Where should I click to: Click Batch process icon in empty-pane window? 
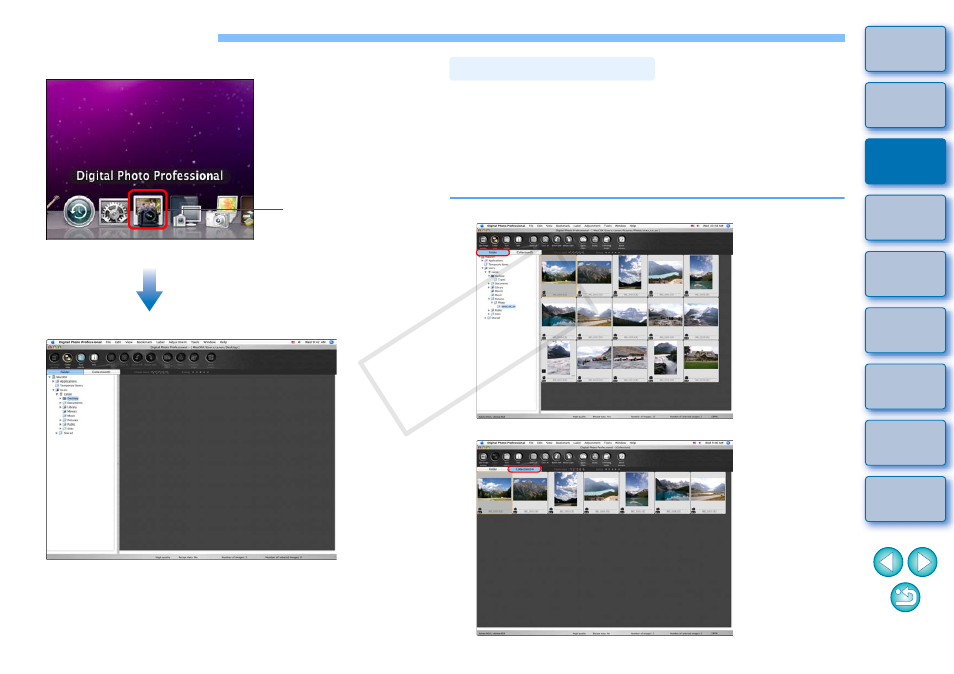[211, 358]
